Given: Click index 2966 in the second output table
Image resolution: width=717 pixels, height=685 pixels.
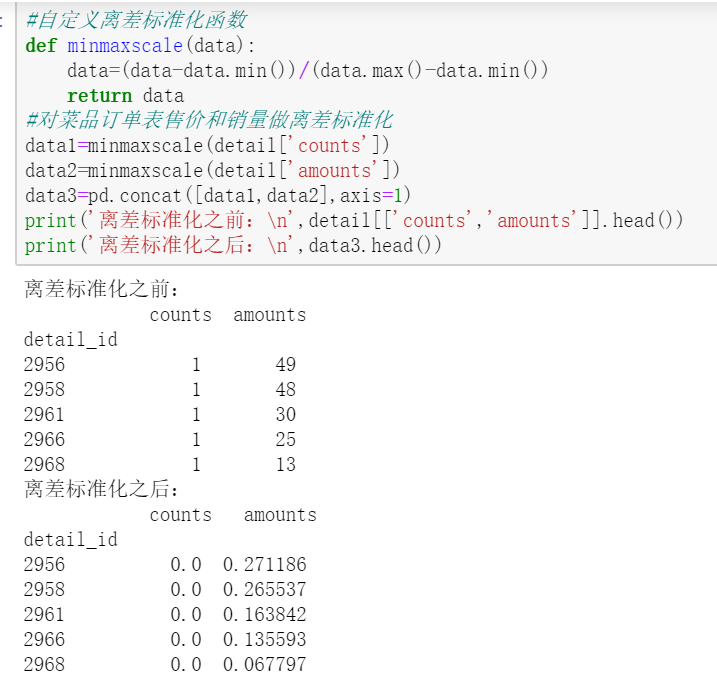Looking at the screenshot, I should (x=44, y=639).
